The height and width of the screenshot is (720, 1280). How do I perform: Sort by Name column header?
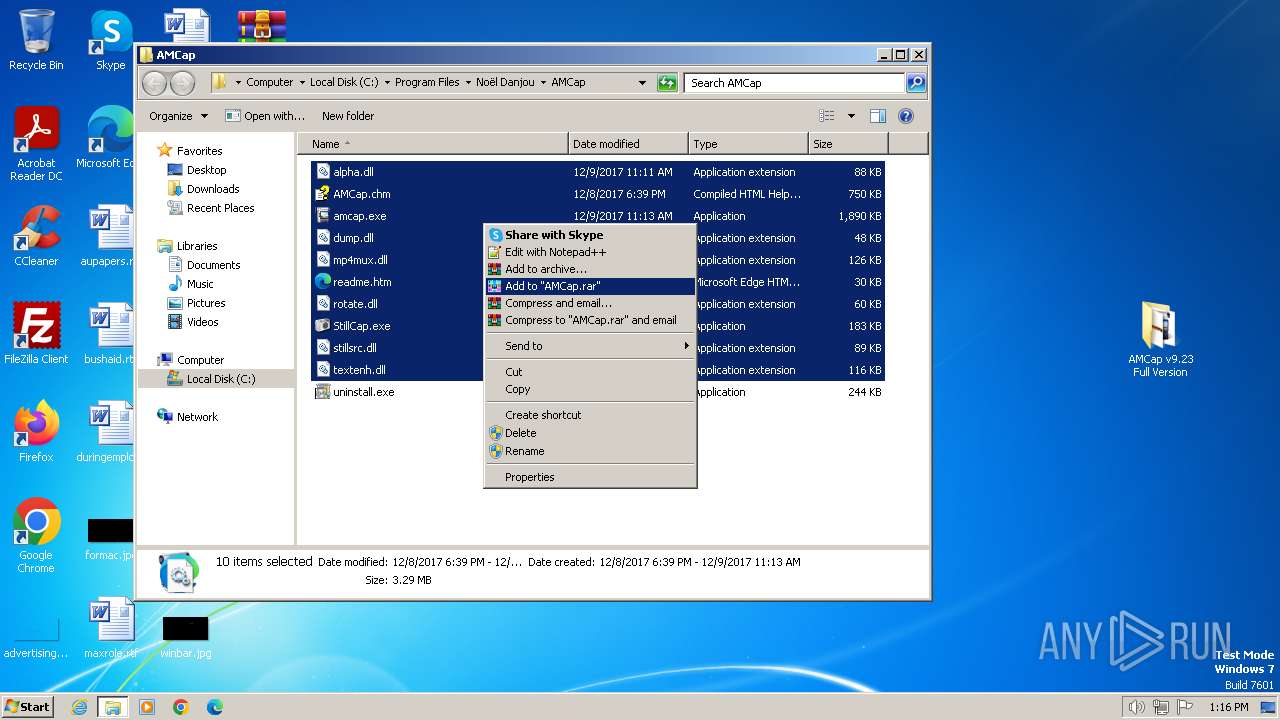tap(432, 144)
